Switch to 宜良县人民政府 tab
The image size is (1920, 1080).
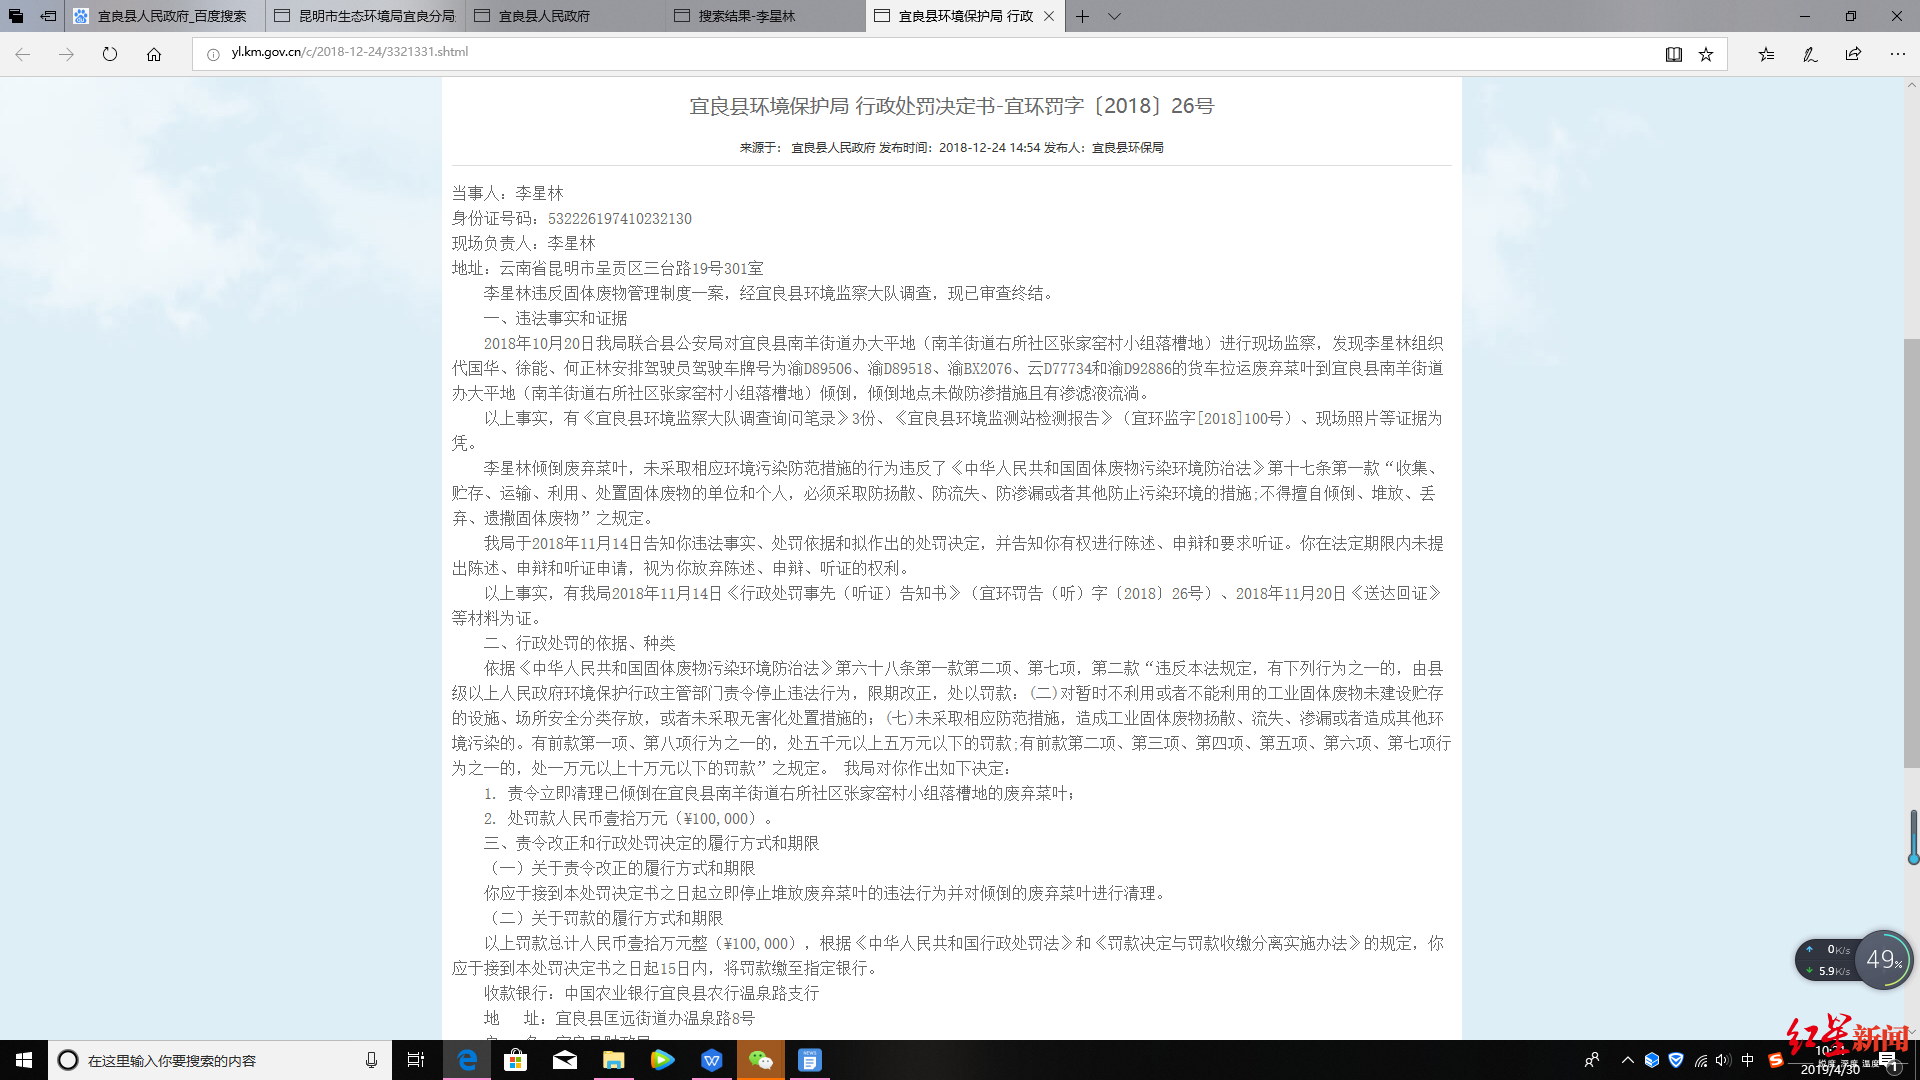click(565, 16)
